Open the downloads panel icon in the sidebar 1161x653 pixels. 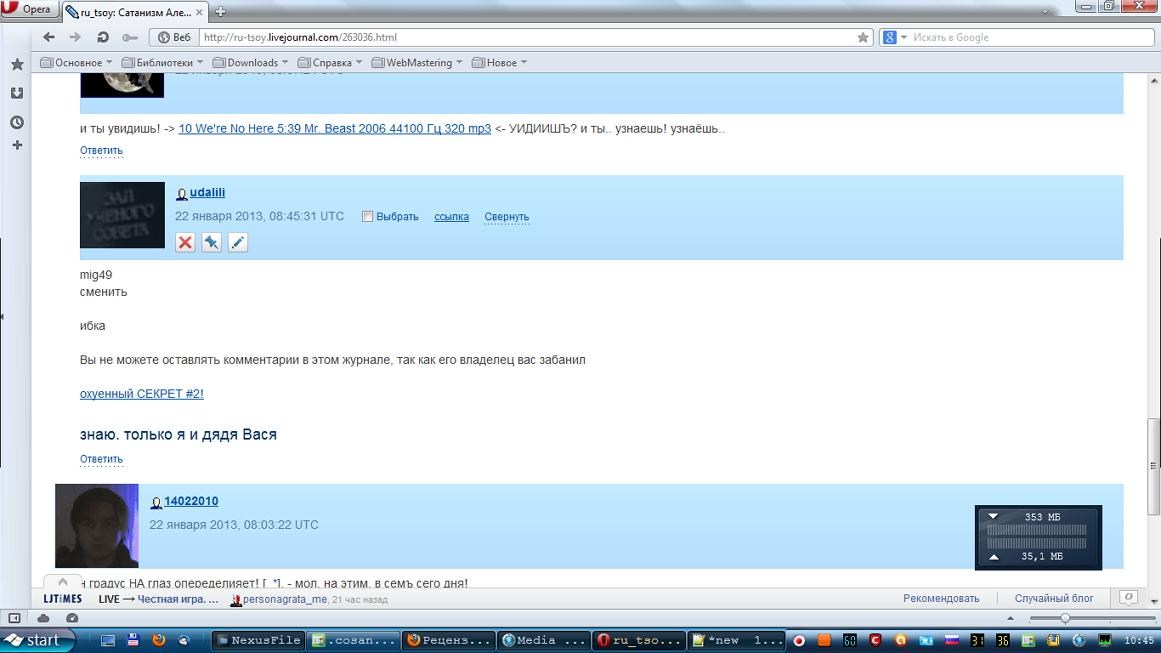[17, 93]
